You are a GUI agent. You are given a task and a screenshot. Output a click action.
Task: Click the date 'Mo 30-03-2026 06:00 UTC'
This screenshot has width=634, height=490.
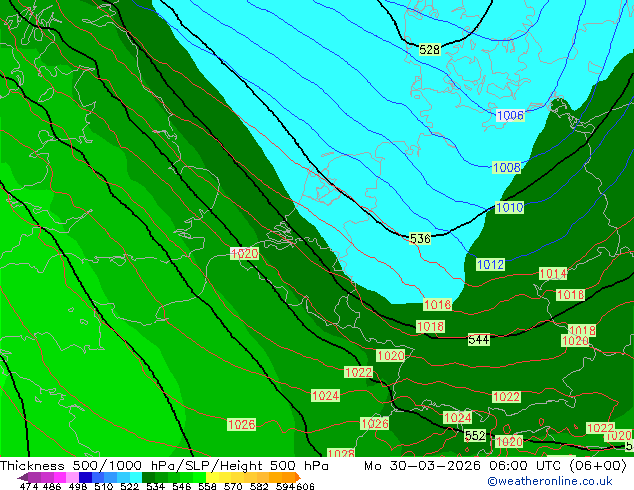point(464,465)
